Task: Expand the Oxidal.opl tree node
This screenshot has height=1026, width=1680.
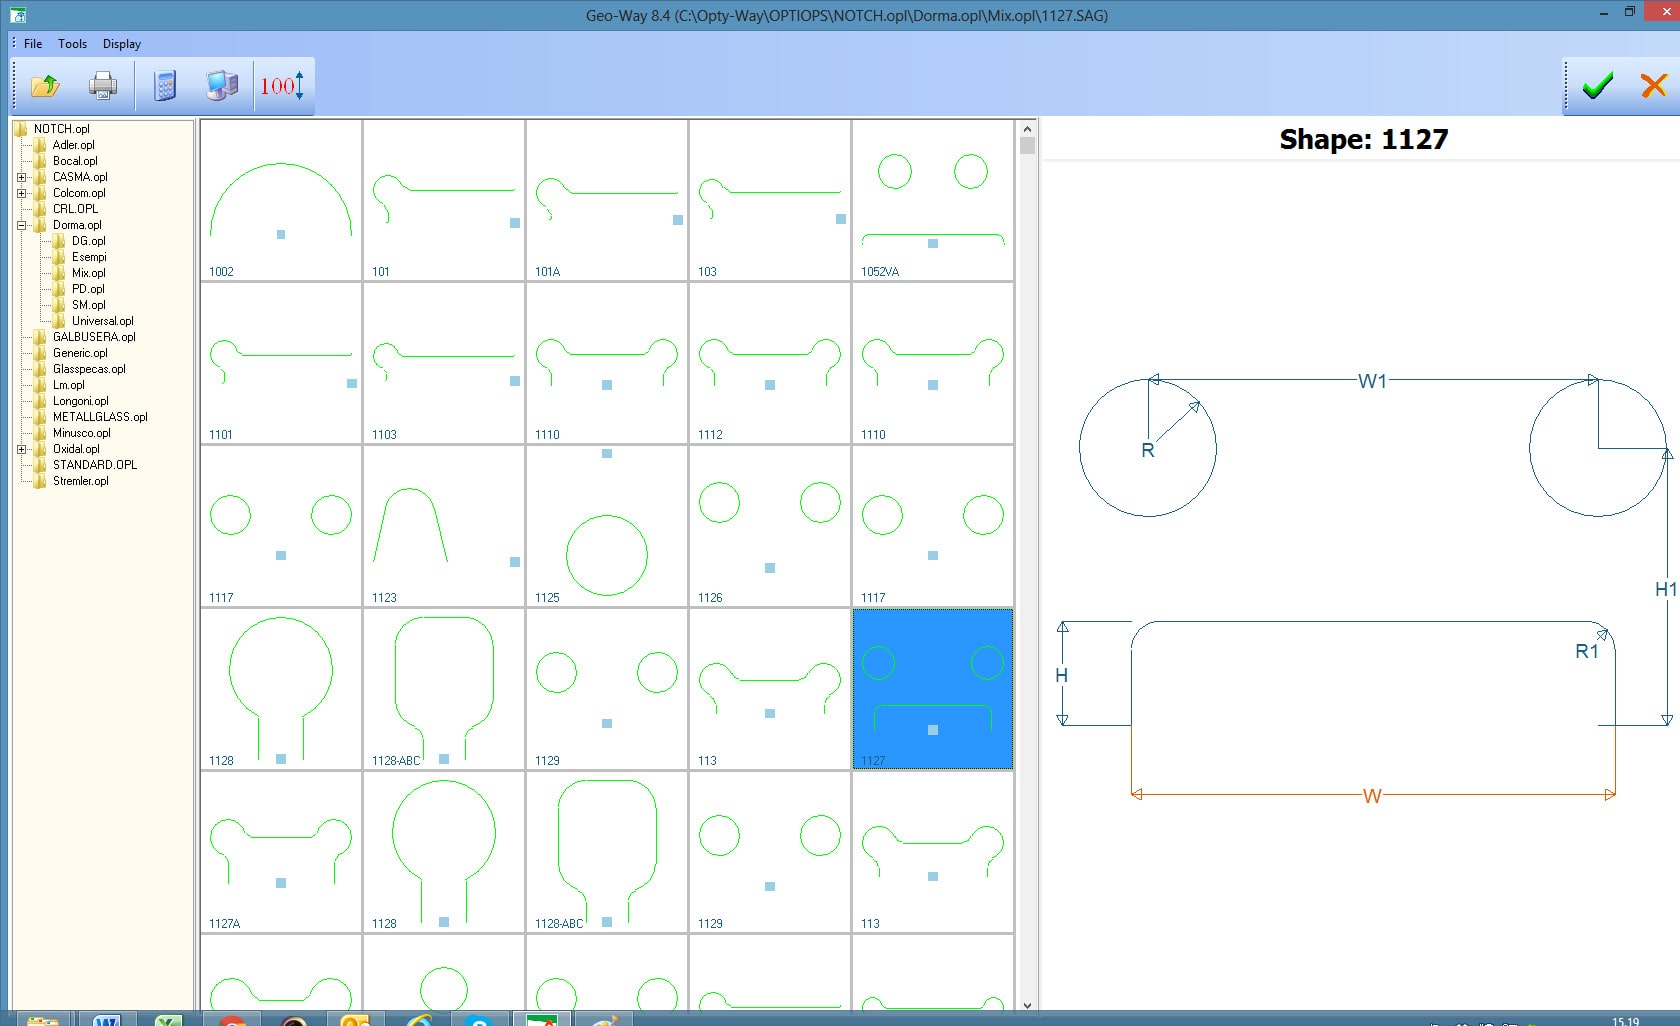Action: [x=21, y=449]
